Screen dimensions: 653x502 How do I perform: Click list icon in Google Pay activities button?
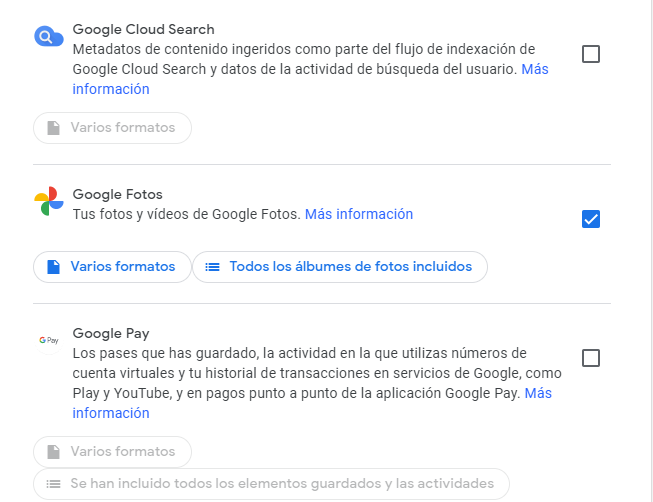pos(54,484)
